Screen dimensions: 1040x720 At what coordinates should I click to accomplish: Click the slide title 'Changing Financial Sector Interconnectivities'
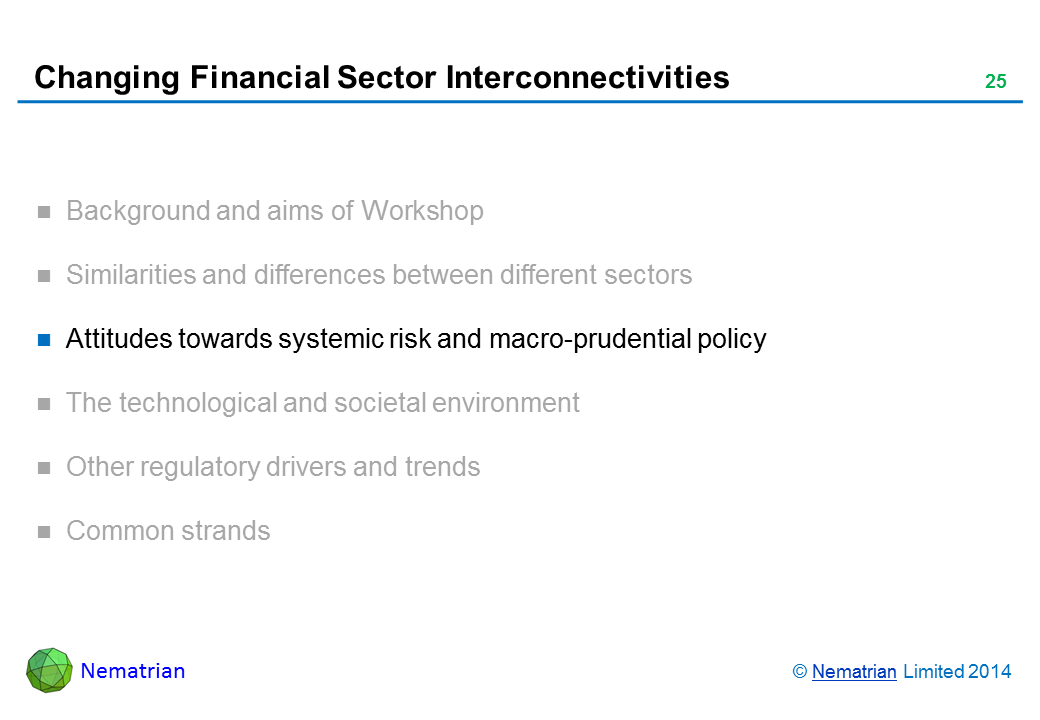coord(381,77)
